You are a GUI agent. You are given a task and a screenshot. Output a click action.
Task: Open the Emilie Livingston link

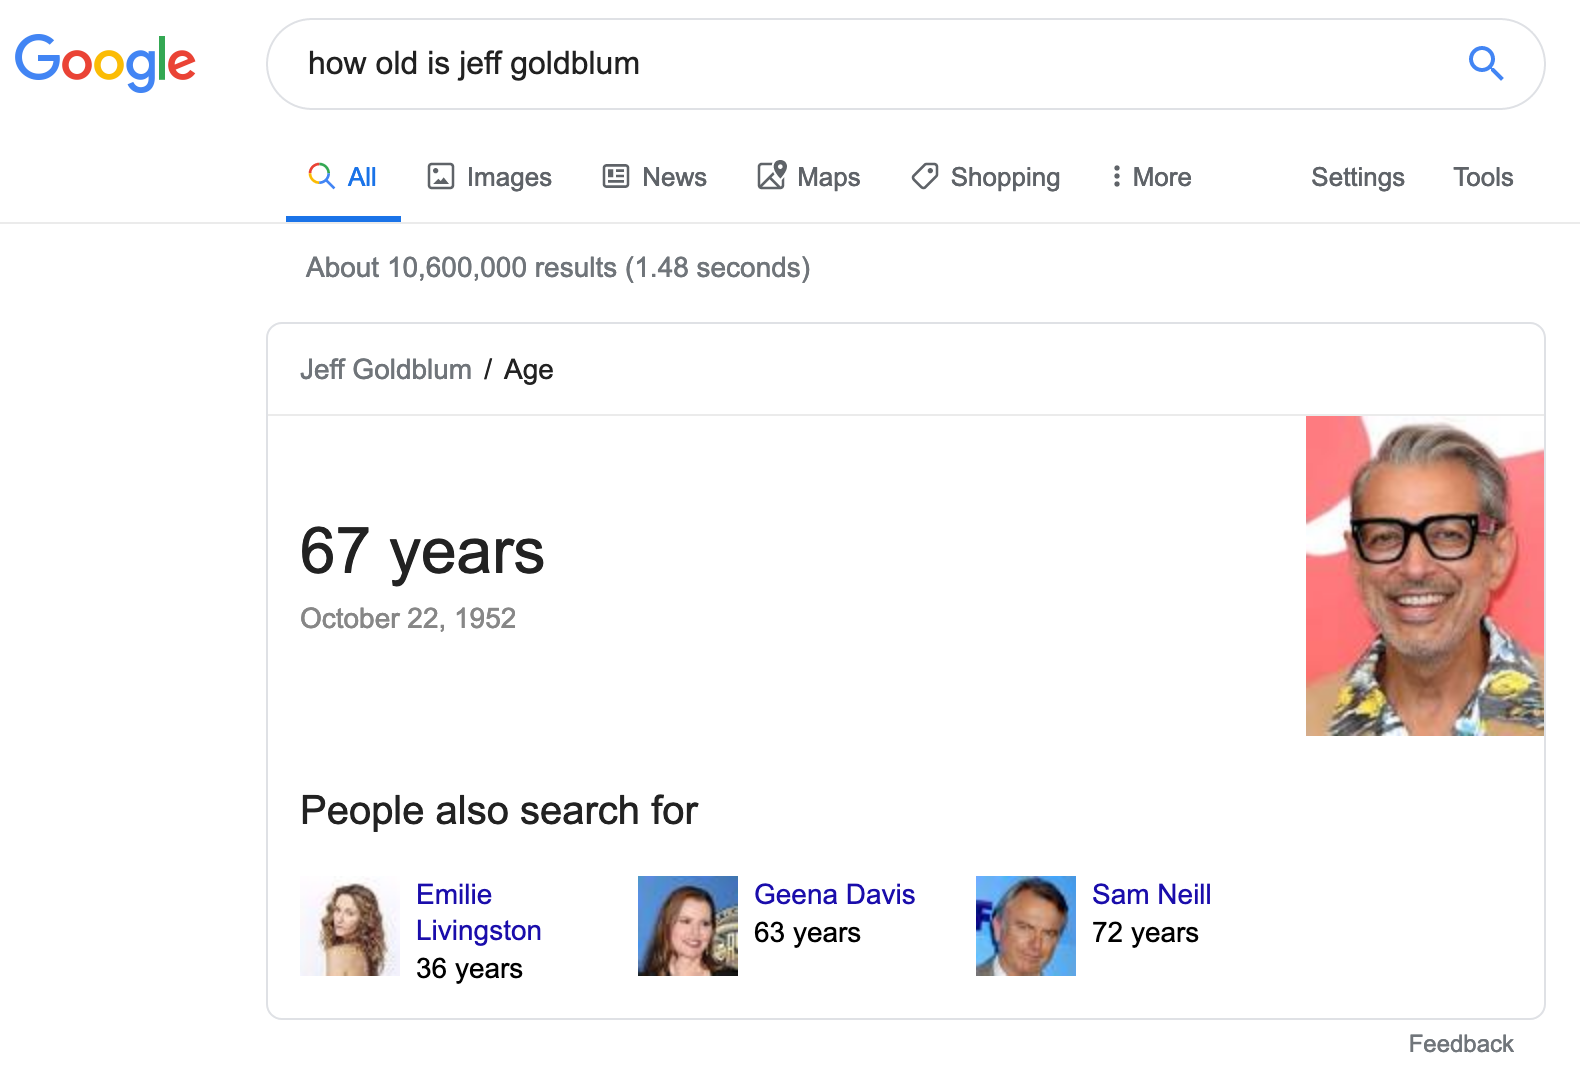tap(478, 912)
